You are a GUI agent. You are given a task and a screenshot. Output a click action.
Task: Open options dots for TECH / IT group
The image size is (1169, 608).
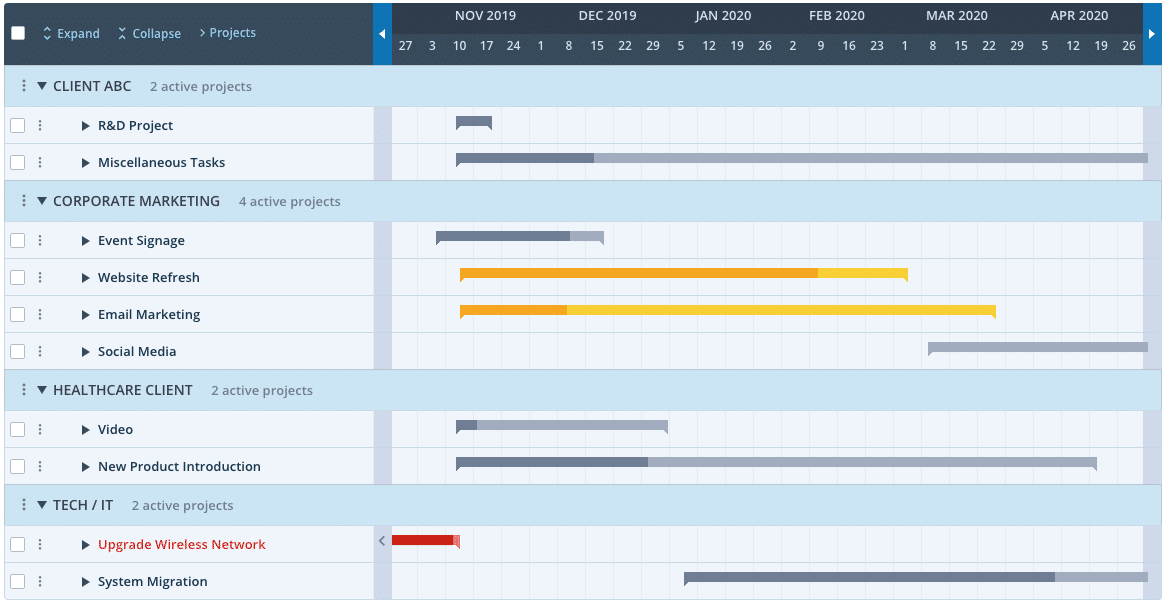(x=24, y=506)
